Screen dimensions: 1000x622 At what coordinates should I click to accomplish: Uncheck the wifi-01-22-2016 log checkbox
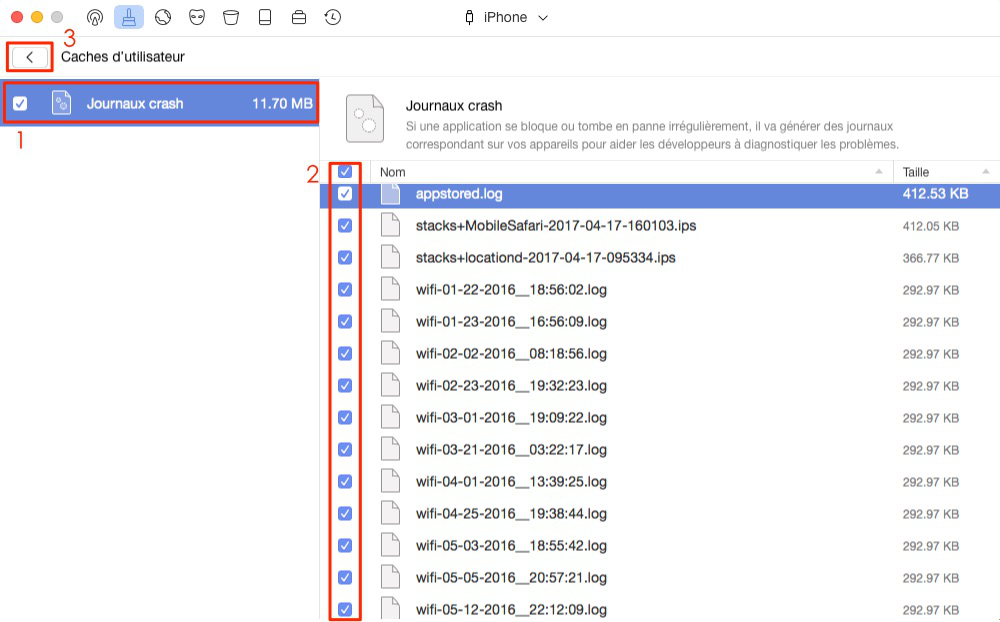pos(345,289)
